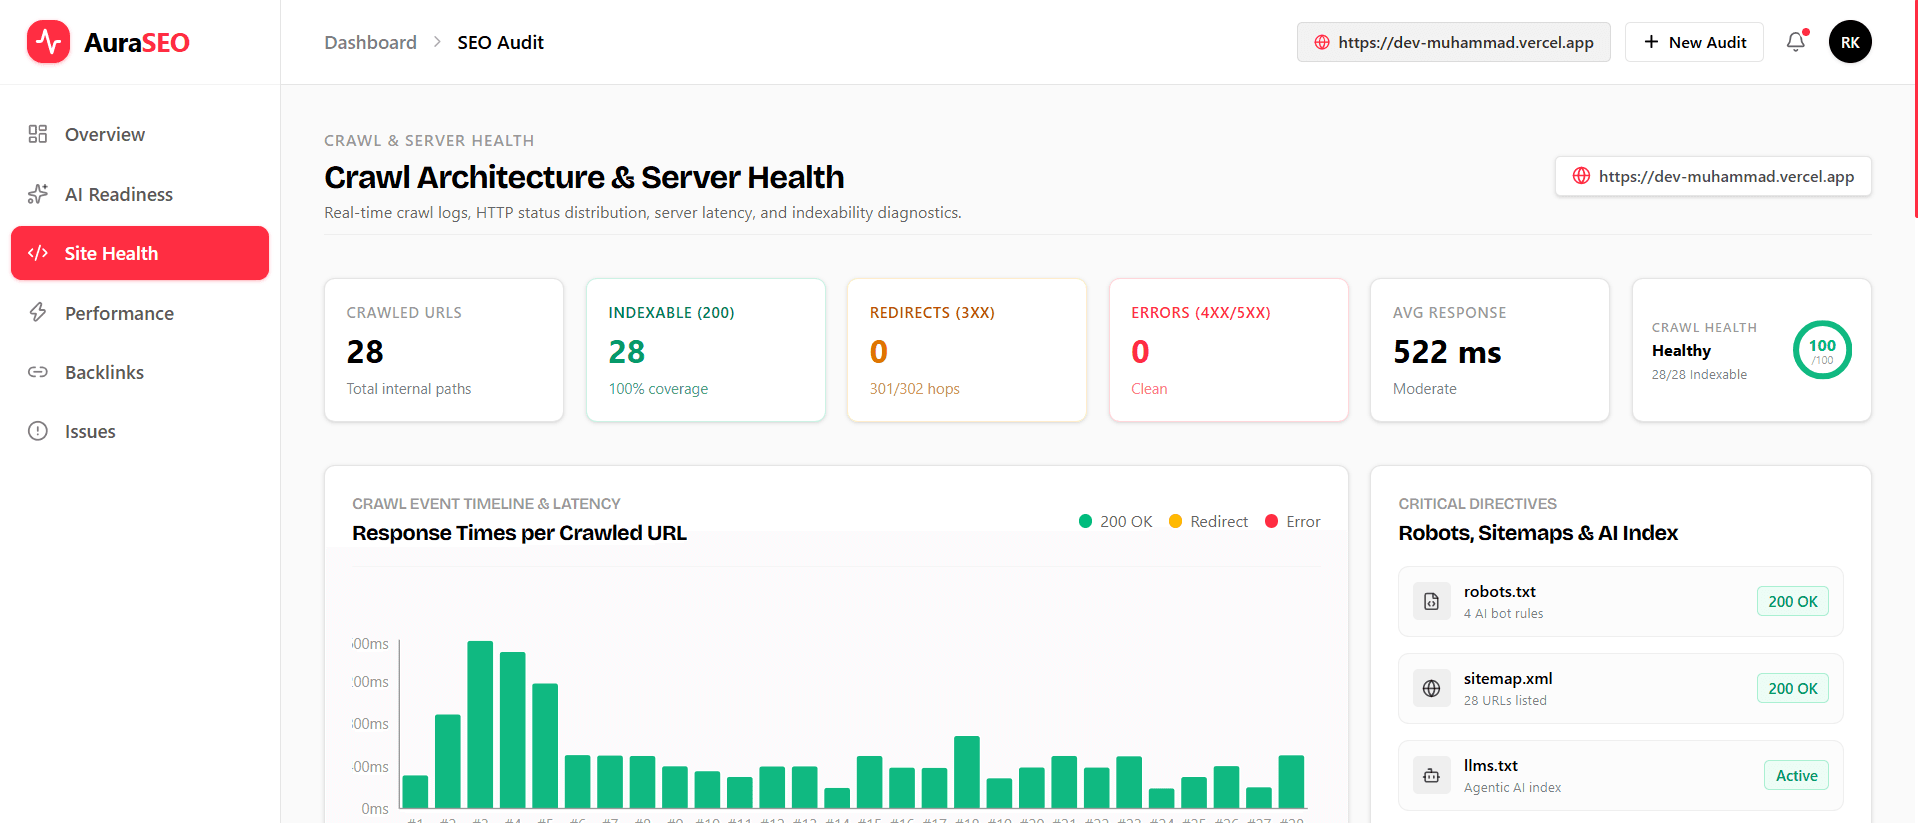Click the globe icon in header URL field
The height and width of the screenshot is (823, 1918).
pyautogui.click(x=1322, y=42)
